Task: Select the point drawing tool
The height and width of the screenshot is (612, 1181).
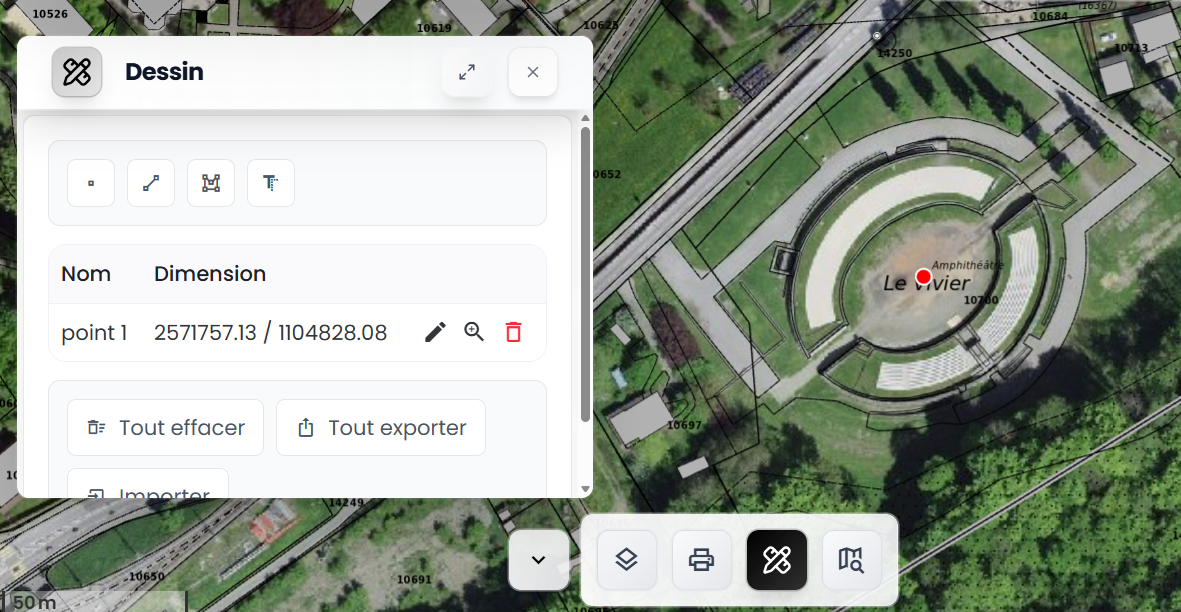Action: (x=91, y=183)
